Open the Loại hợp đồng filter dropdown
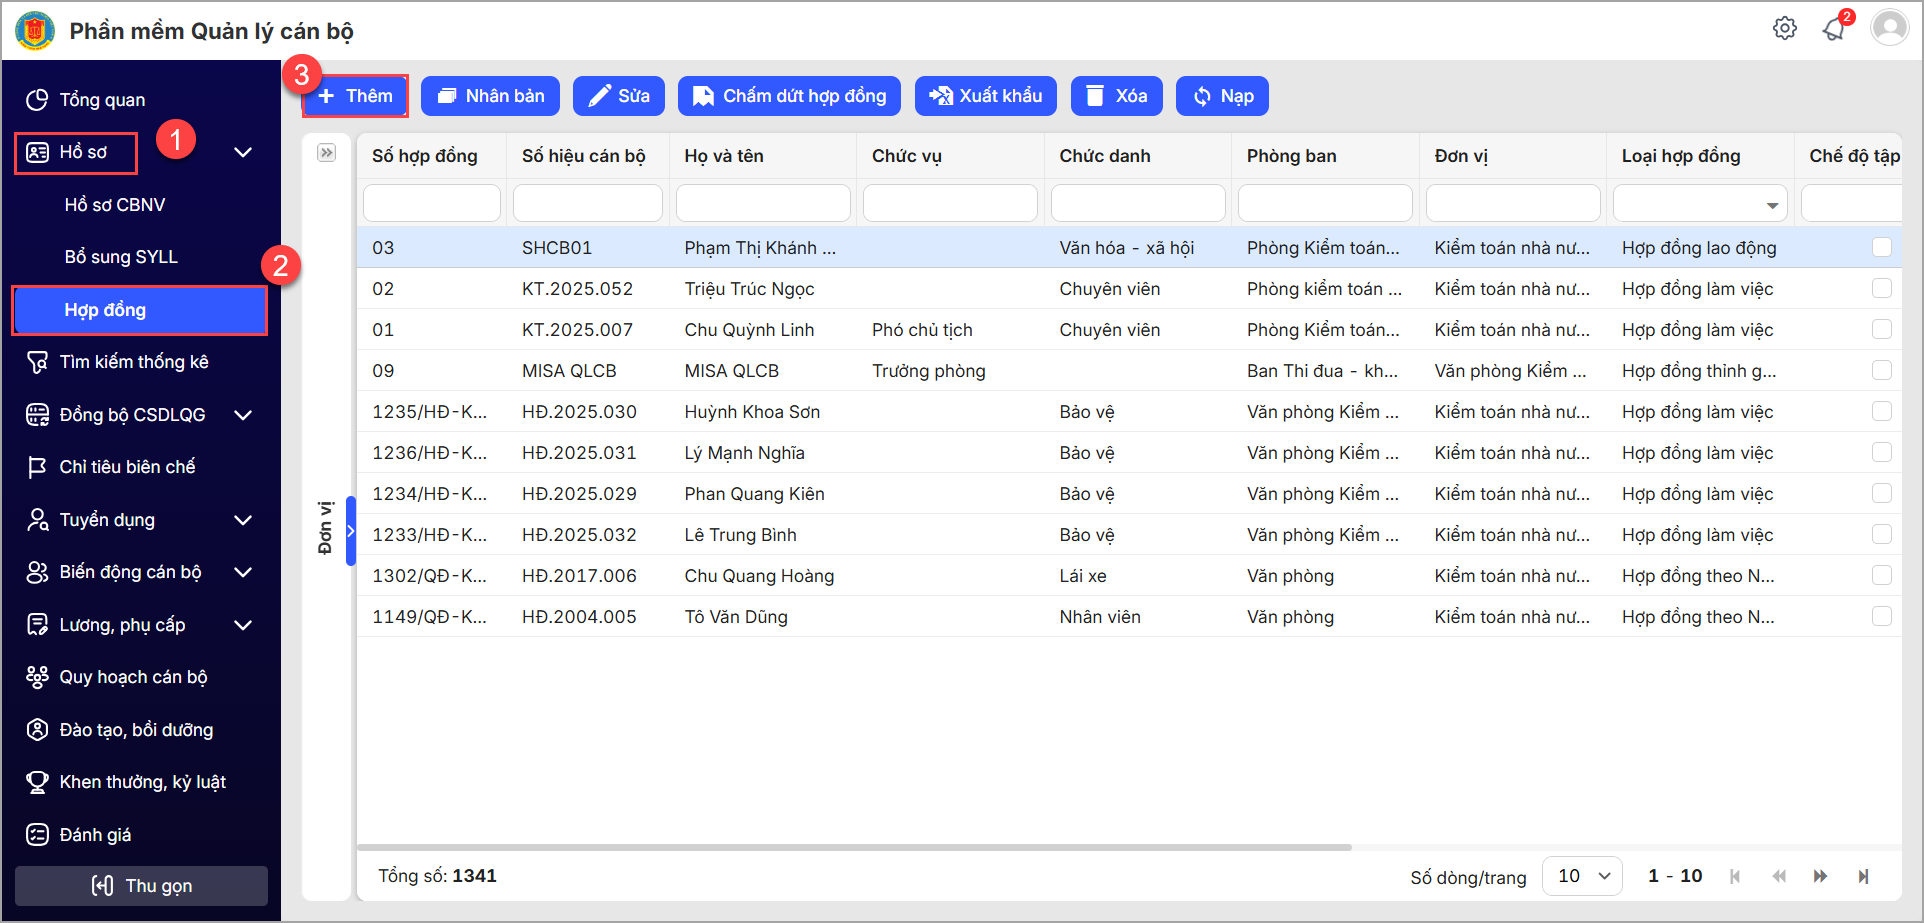 (1700, 204)
